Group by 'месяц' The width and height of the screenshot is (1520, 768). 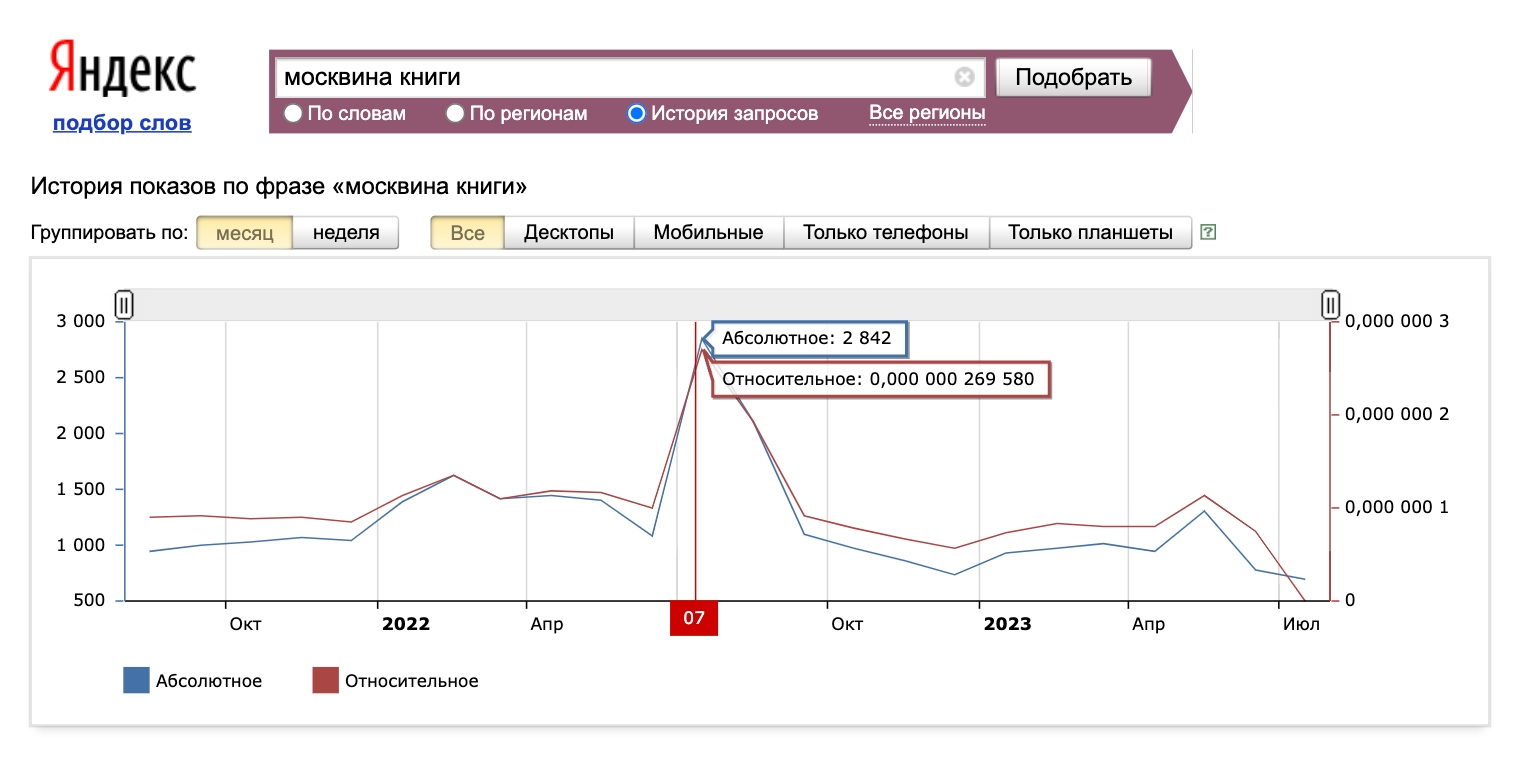(244, 233)
